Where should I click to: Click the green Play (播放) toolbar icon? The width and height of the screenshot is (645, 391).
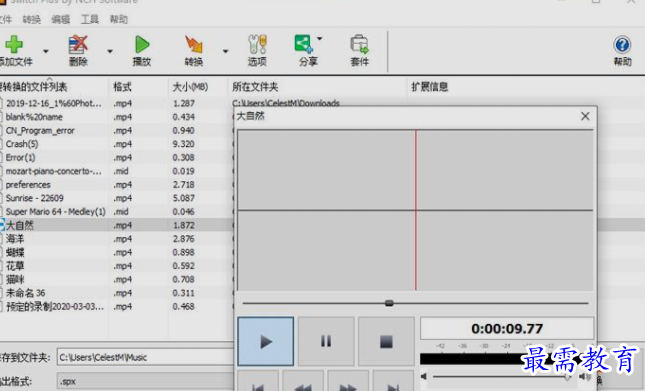click(x=142, y=44)
